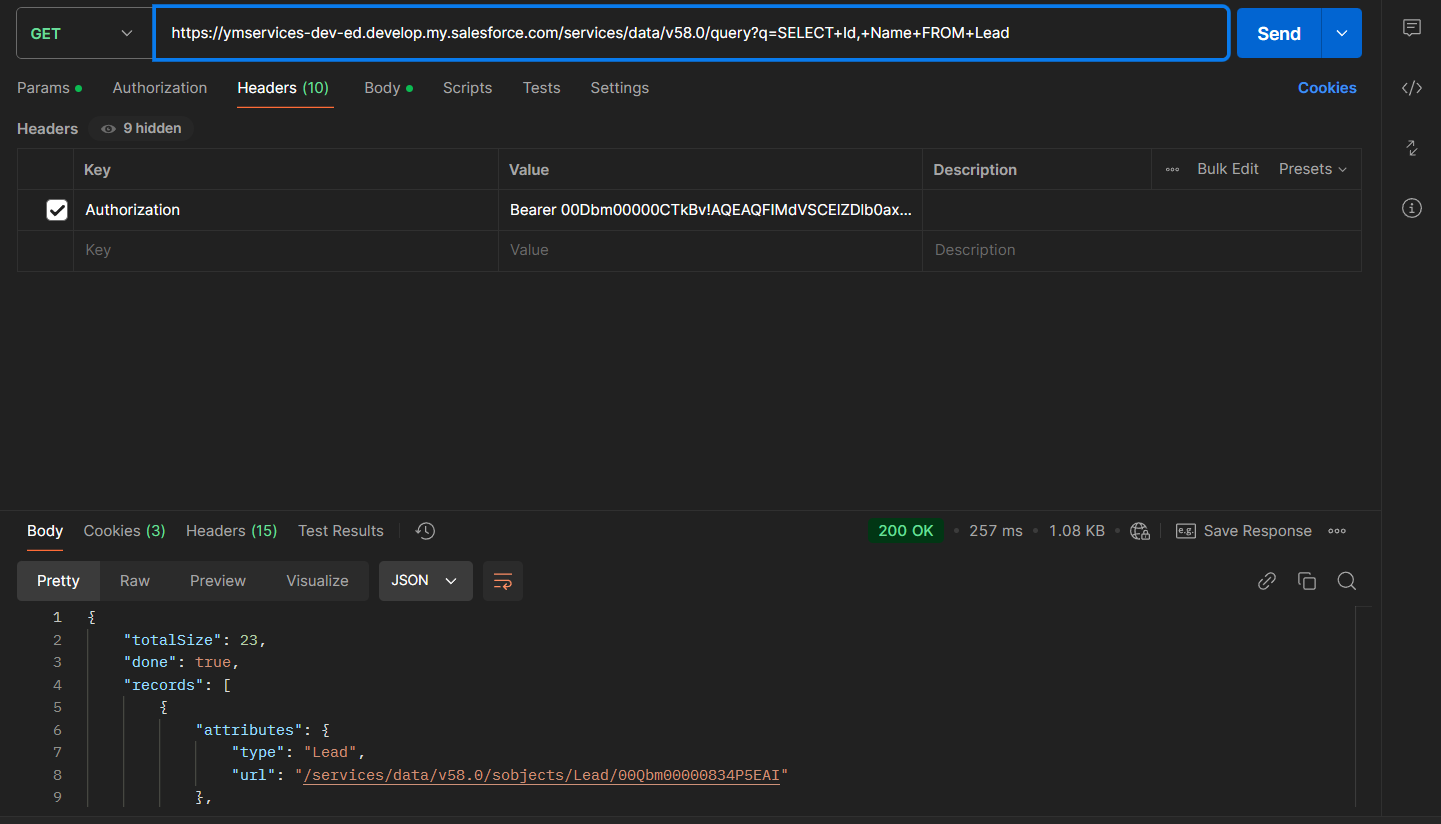Switch to Visualize view
Screen dimensions: 1441x824
click(317, 581)
